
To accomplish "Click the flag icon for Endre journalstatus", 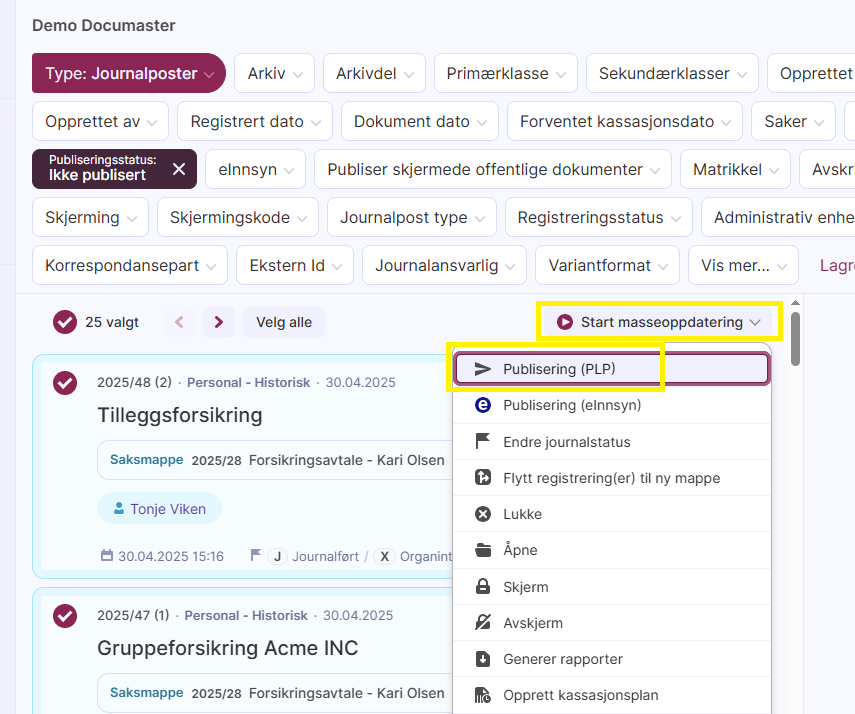I will [483, 441].
